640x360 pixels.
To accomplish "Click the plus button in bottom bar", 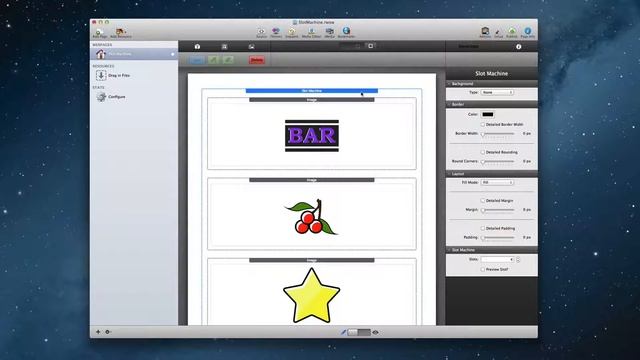I will pyautogui.click(x=98, y=332).
